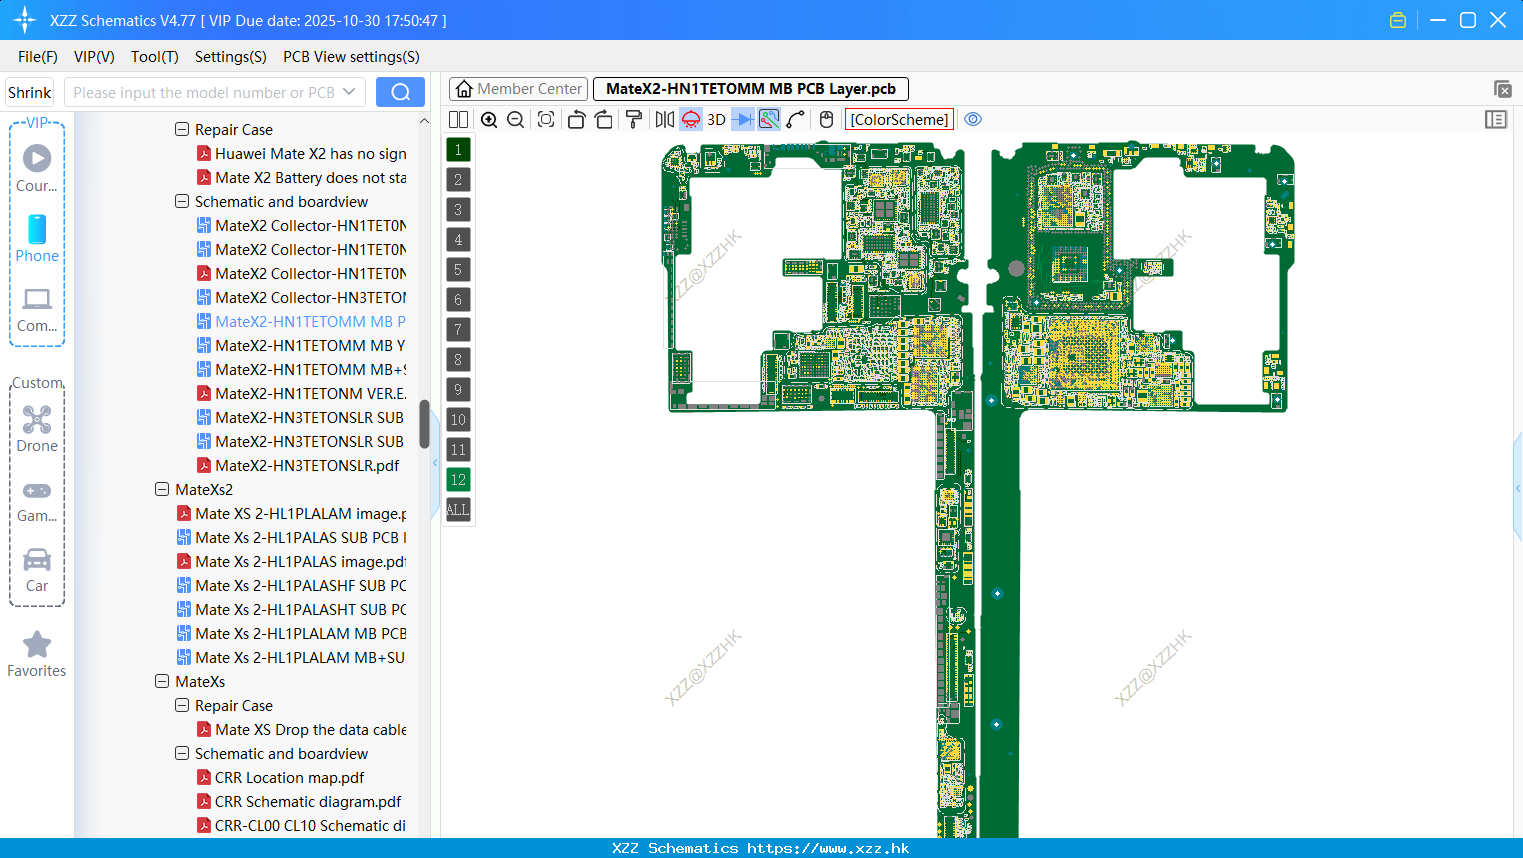1523x858 pixels.
Task: Open CRR Location map.pdf
Action: coord(281,778)
